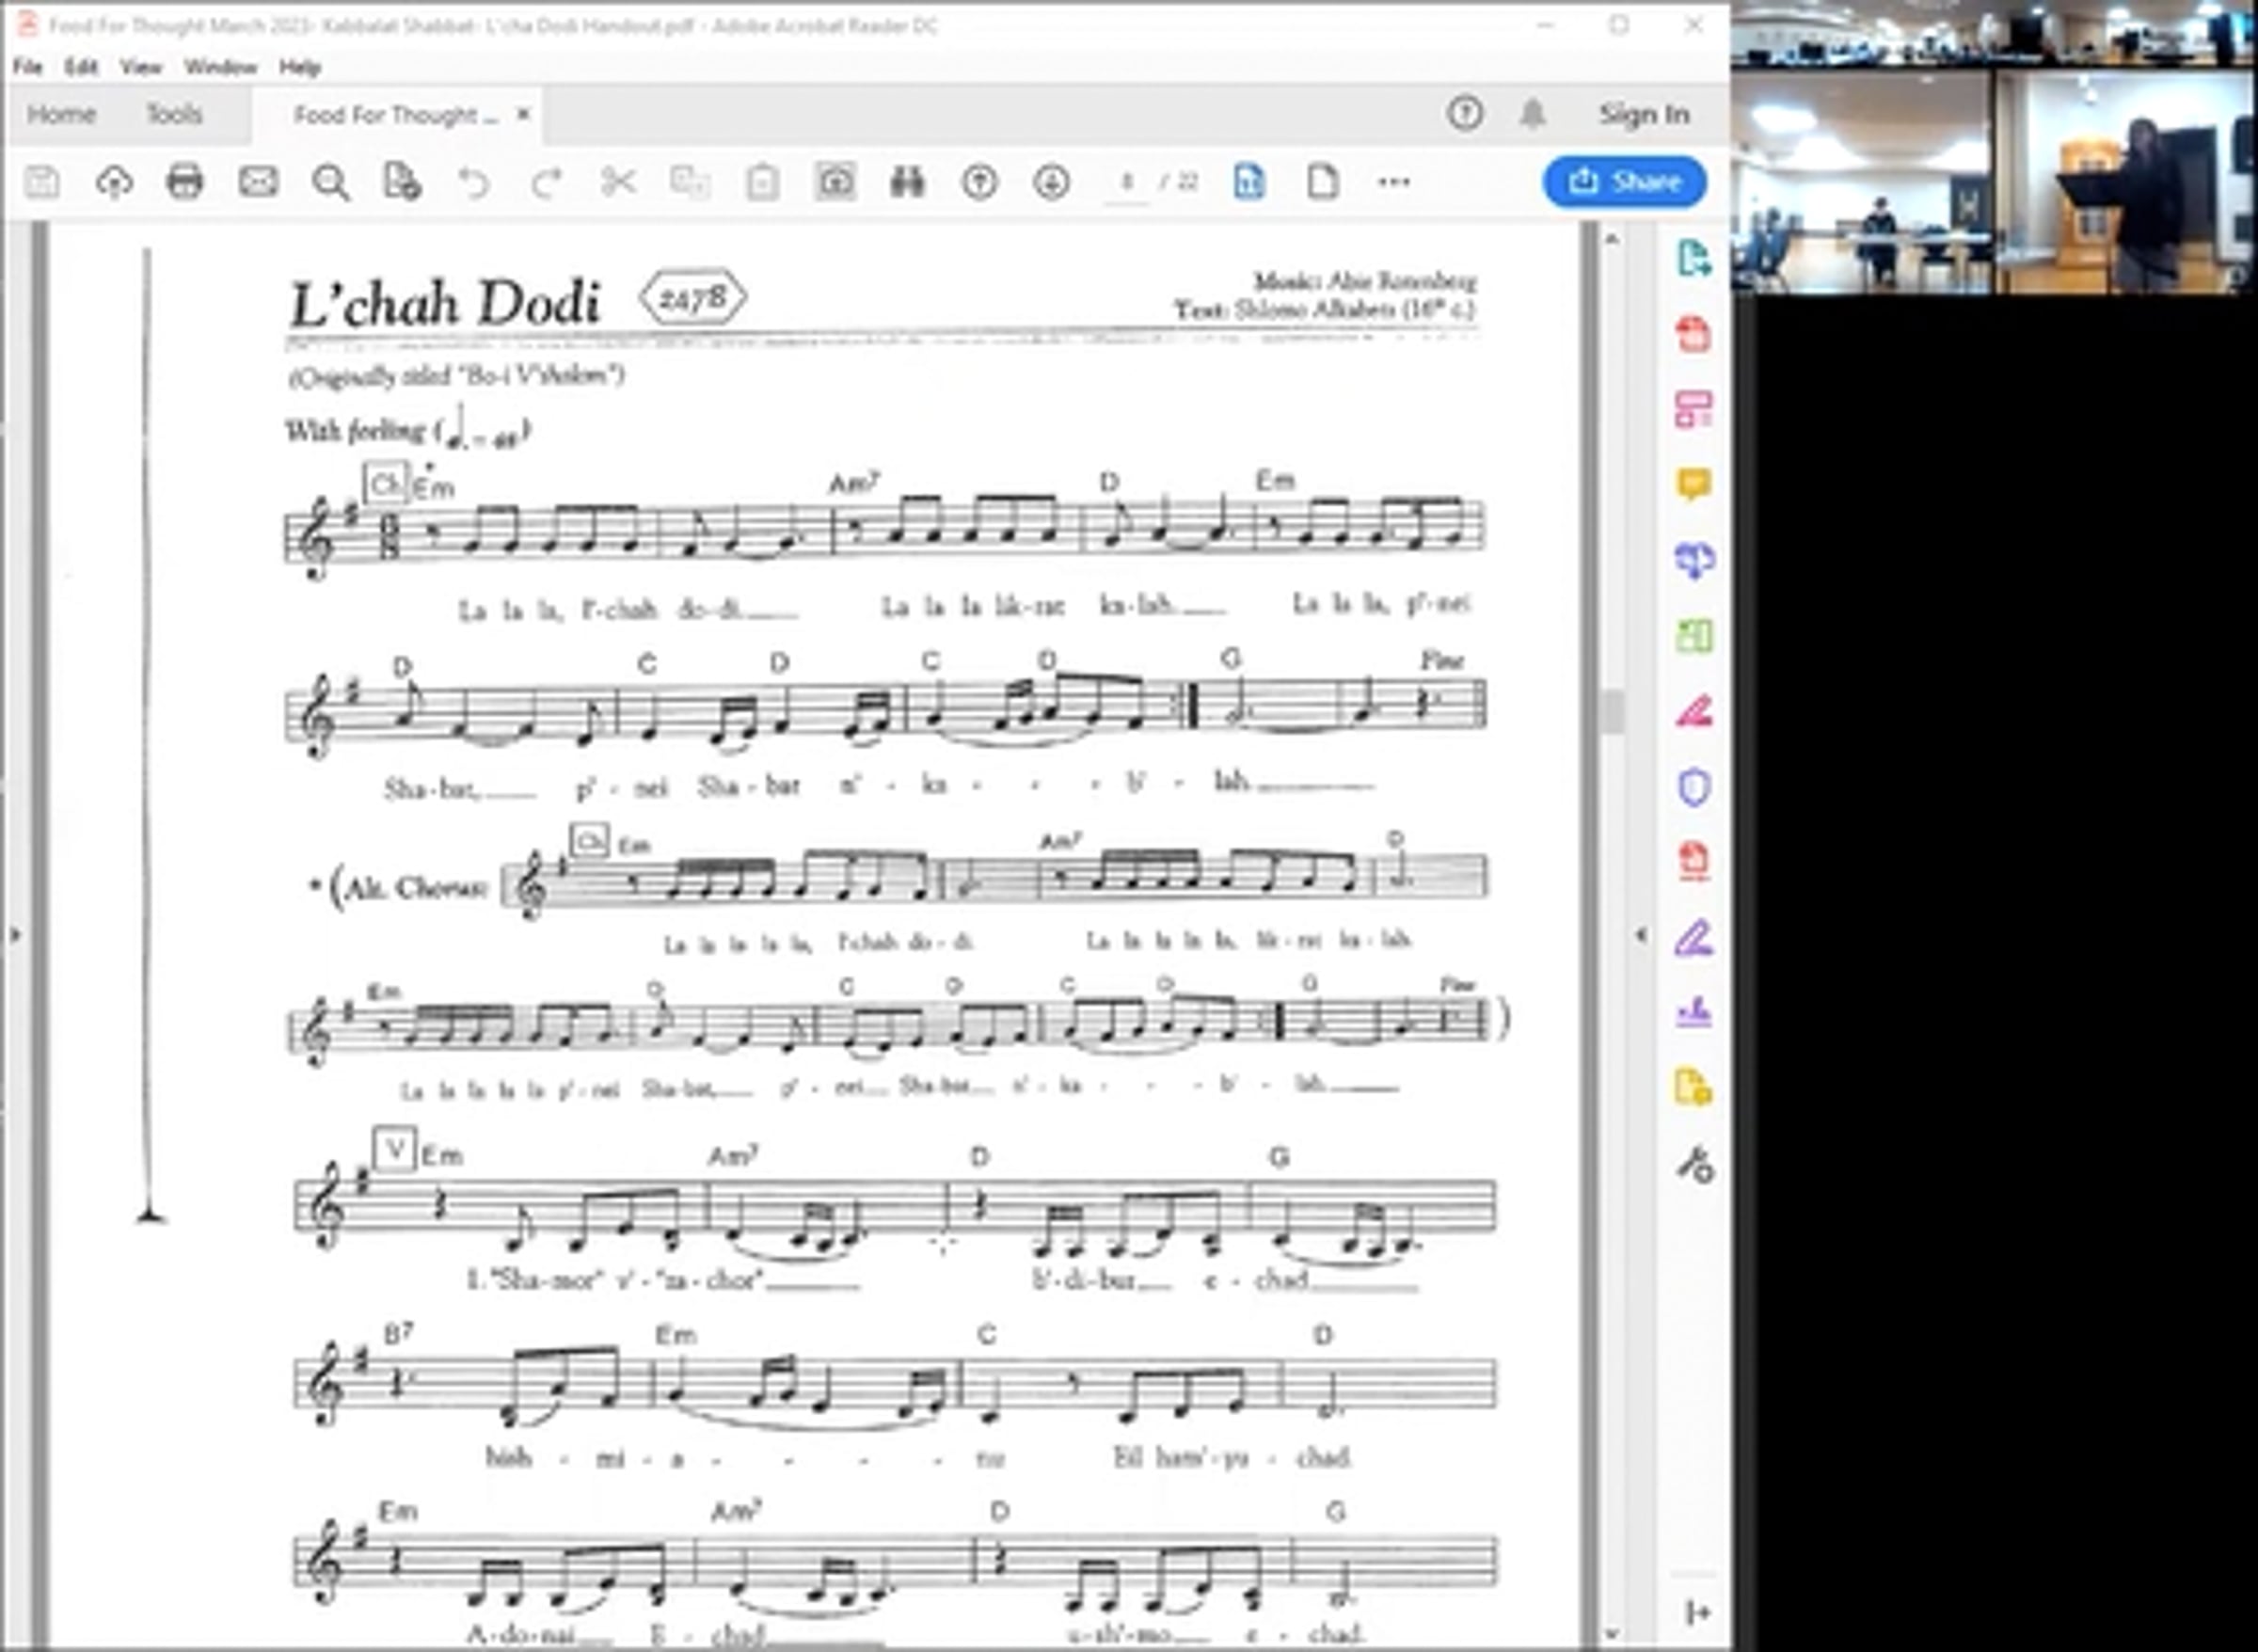Open Find text binoculars tool
This screenshot has height=1652, width=2258.
pyautogui.click(x=907, y=182)
